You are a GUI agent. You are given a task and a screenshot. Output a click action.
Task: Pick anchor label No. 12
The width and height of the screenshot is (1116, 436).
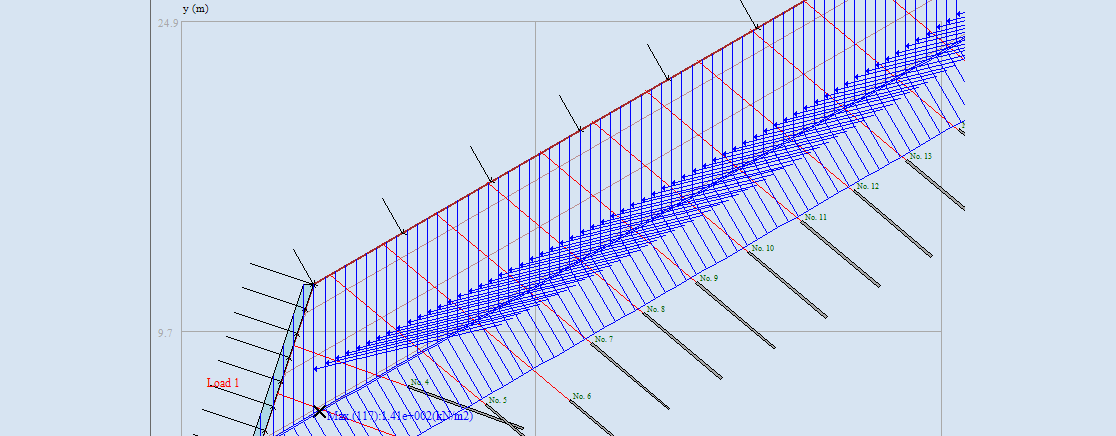pyautogui.click(x=868, y=187)
